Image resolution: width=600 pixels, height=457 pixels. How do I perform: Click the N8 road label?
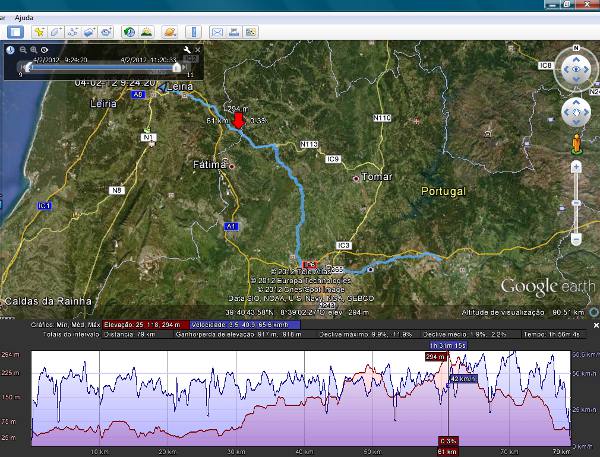(117, 190)
